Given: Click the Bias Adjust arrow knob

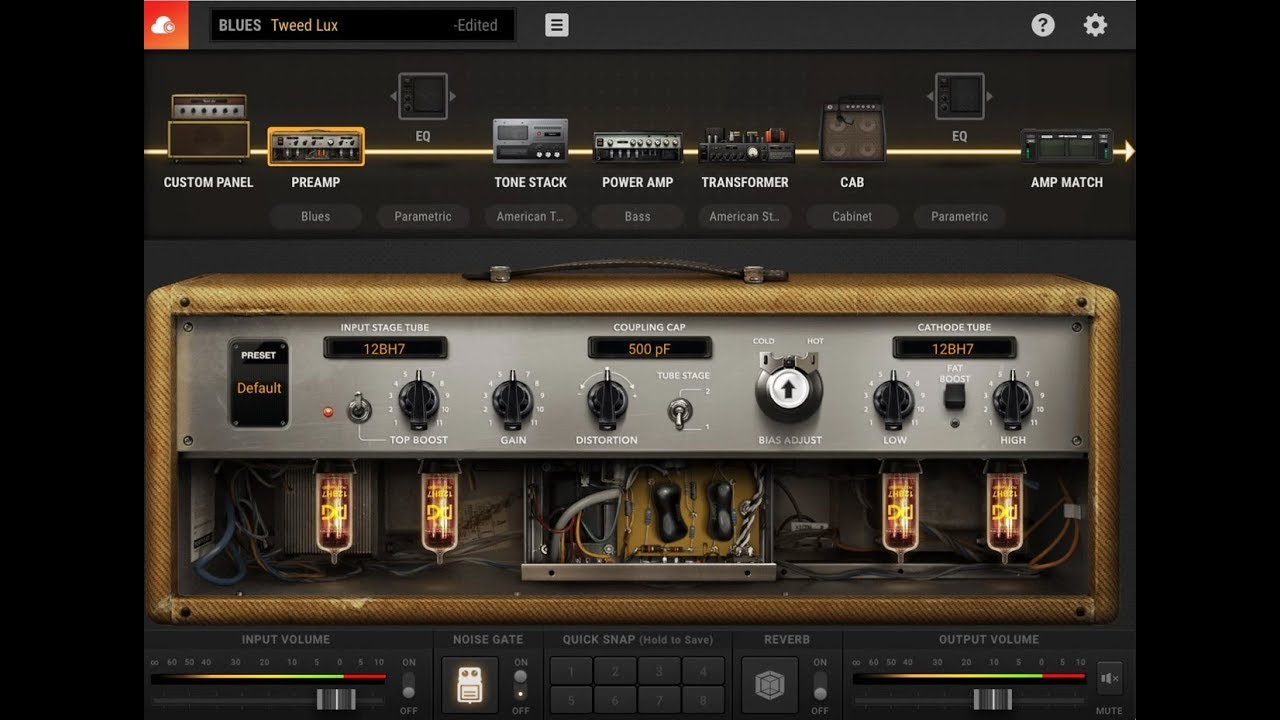Looking at the screenshot, I should point(789,390).
